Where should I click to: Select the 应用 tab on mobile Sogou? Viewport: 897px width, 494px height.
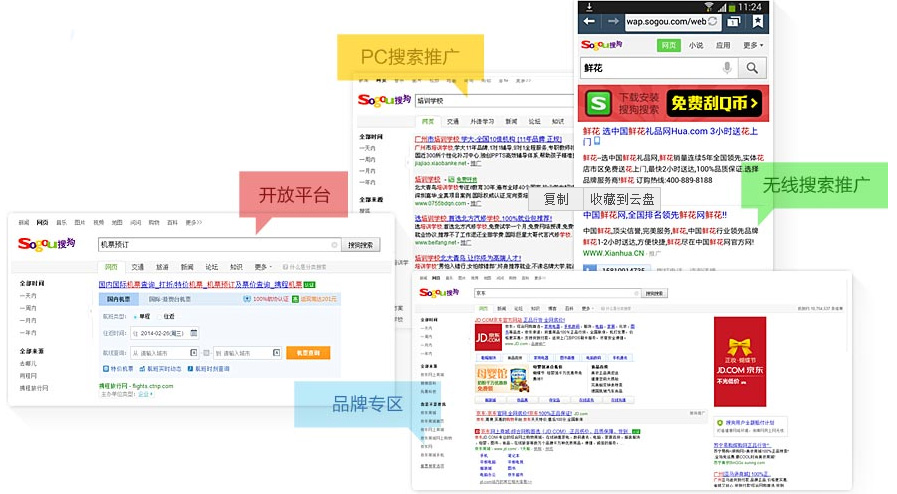(x=723, y=45)
